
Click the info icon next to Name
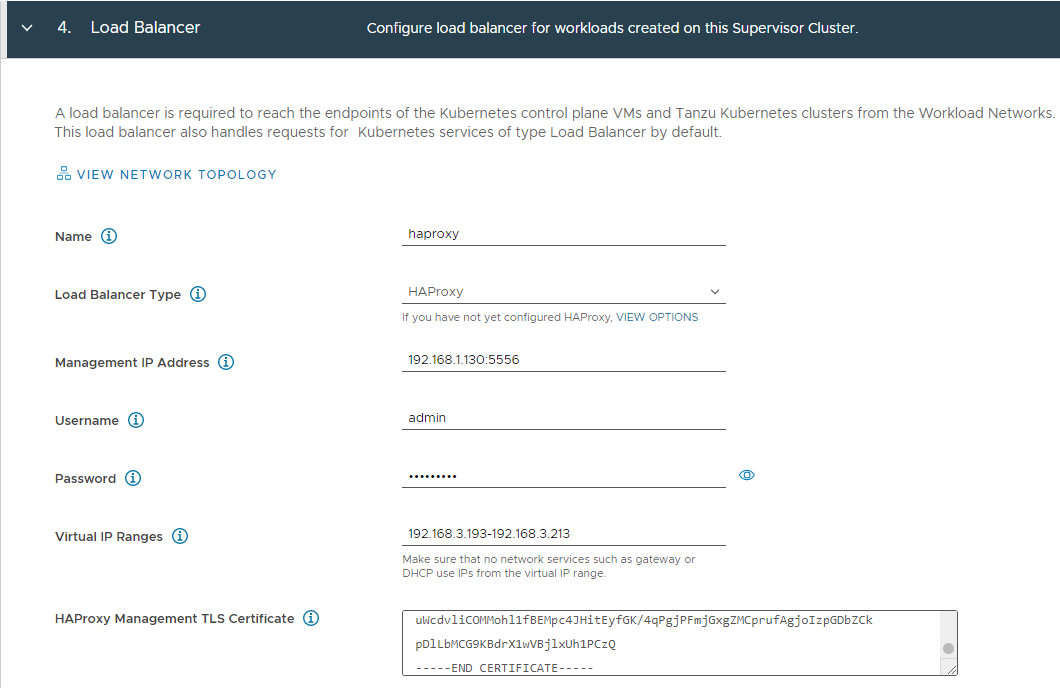tap(108, 236)
